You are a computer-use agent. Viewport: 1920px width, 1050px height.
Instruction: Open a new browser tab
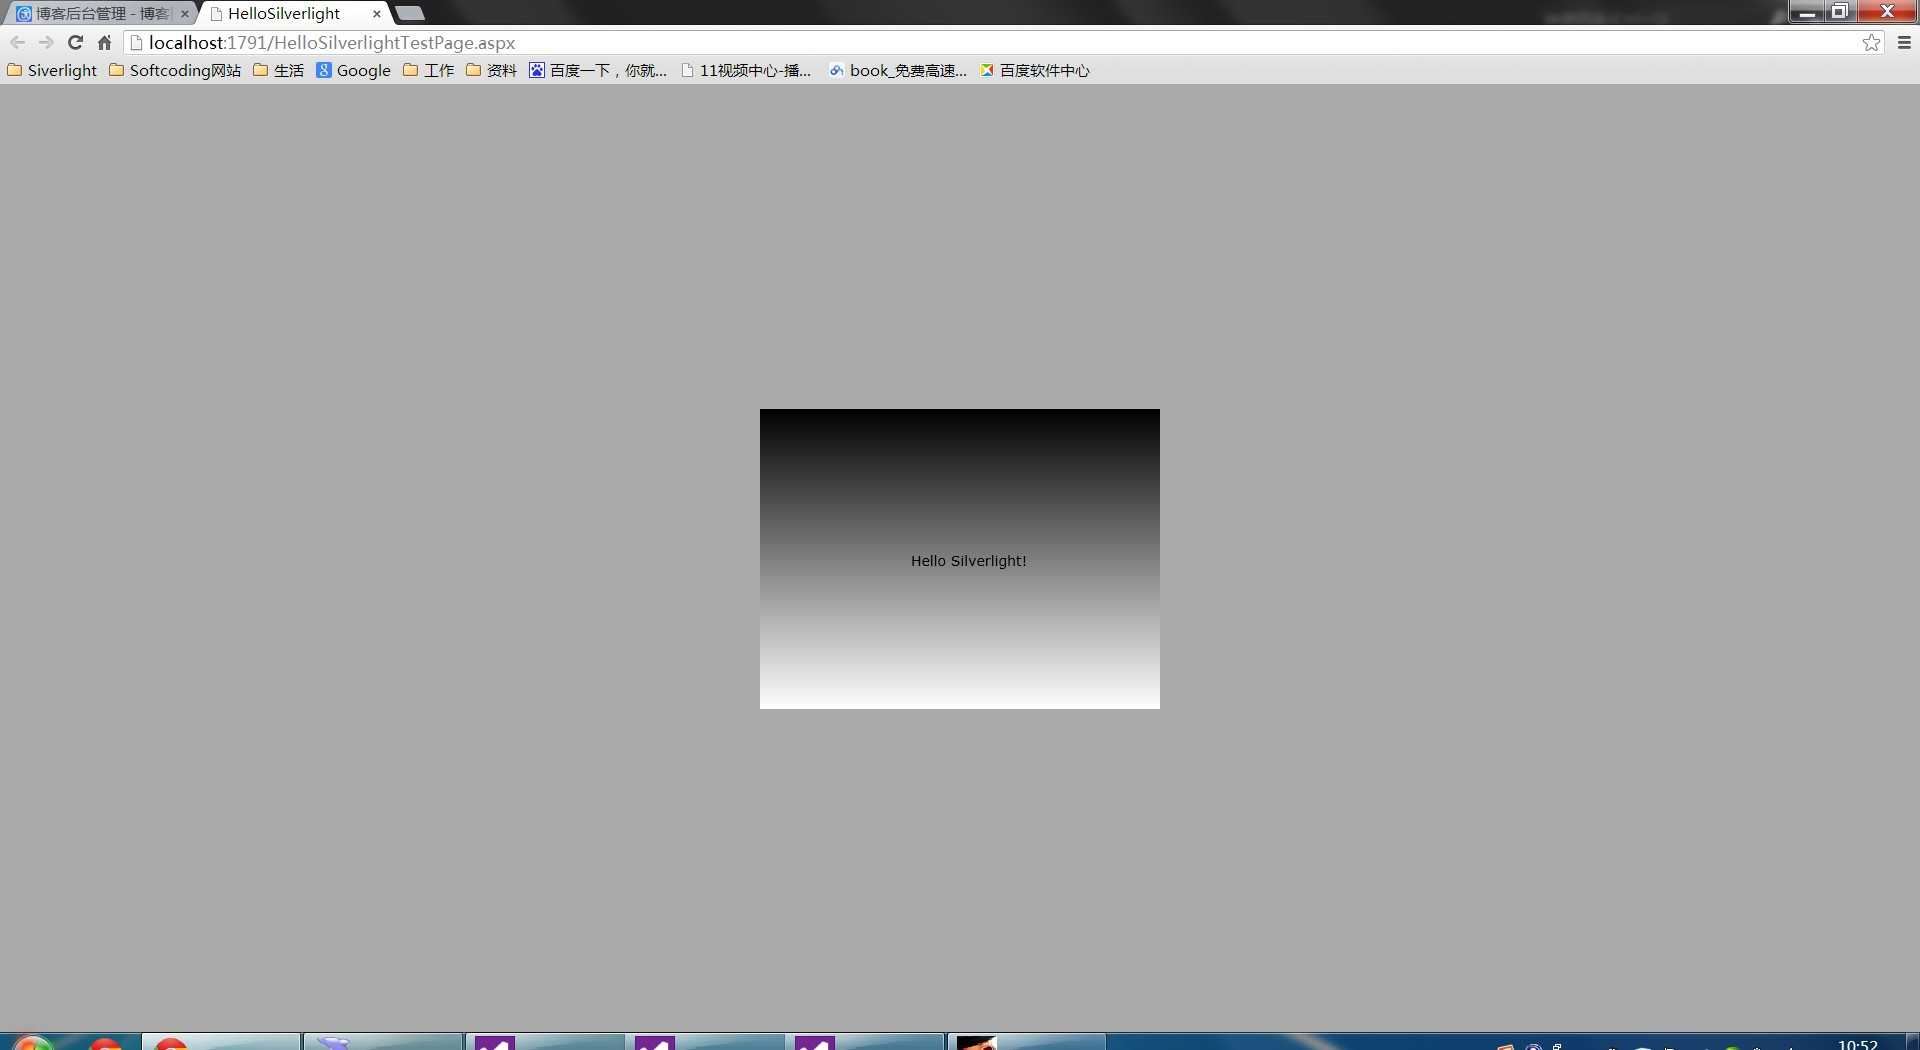410,13
